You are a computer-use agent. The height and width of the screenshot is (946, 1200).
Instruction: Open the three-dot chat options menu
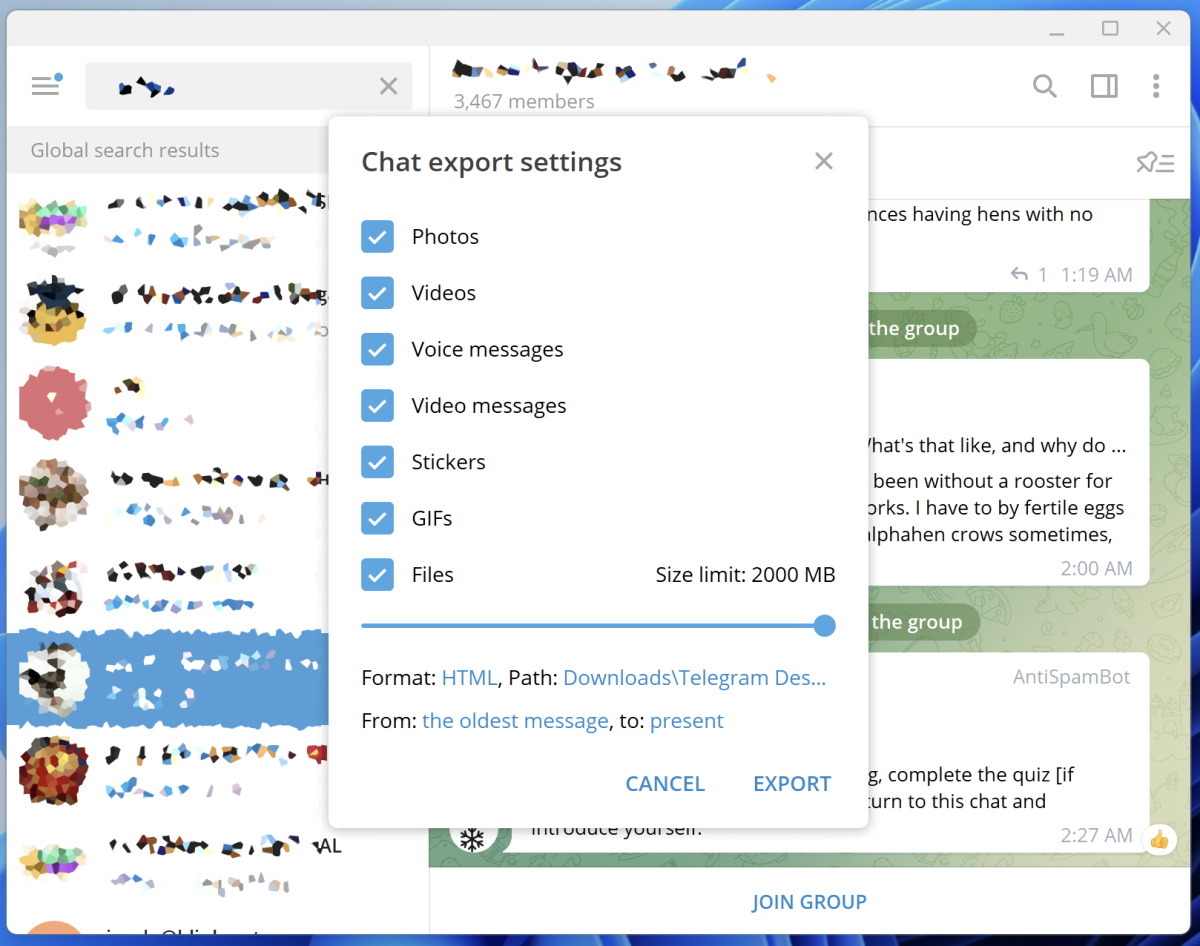coord(1156,86)
